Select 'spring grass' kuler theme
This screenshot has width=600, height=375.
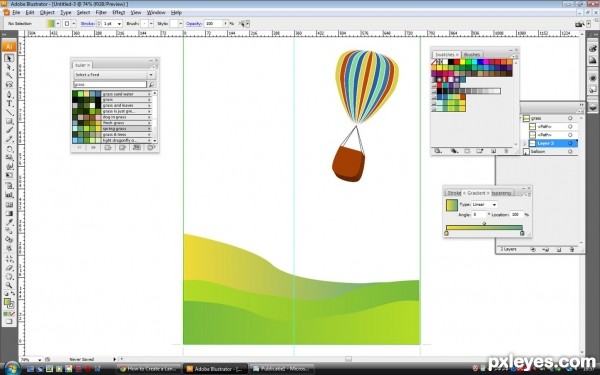112,129
